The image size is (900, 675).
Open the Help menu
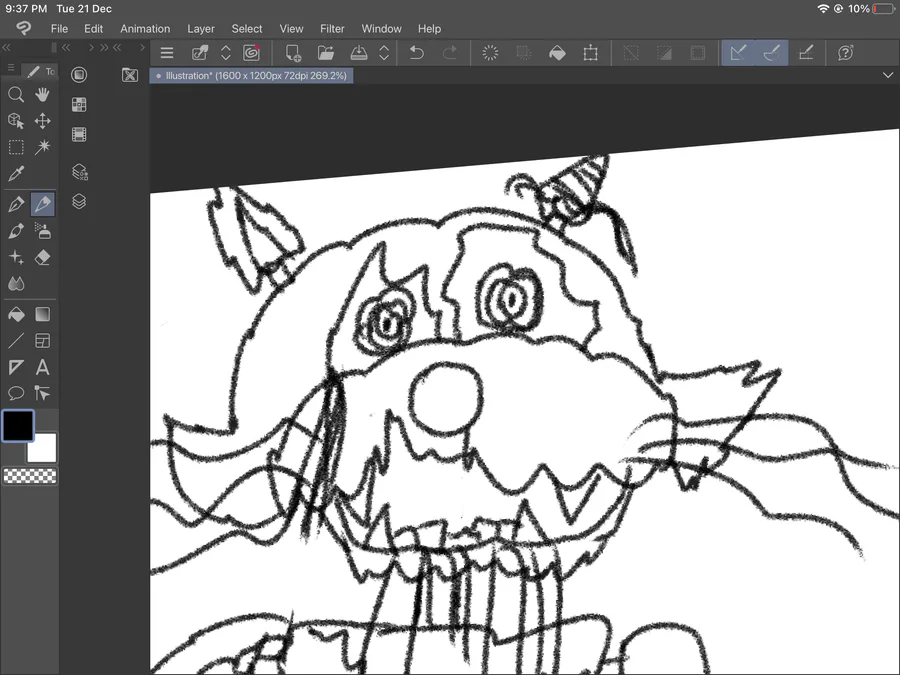click(x=429, y=29)
